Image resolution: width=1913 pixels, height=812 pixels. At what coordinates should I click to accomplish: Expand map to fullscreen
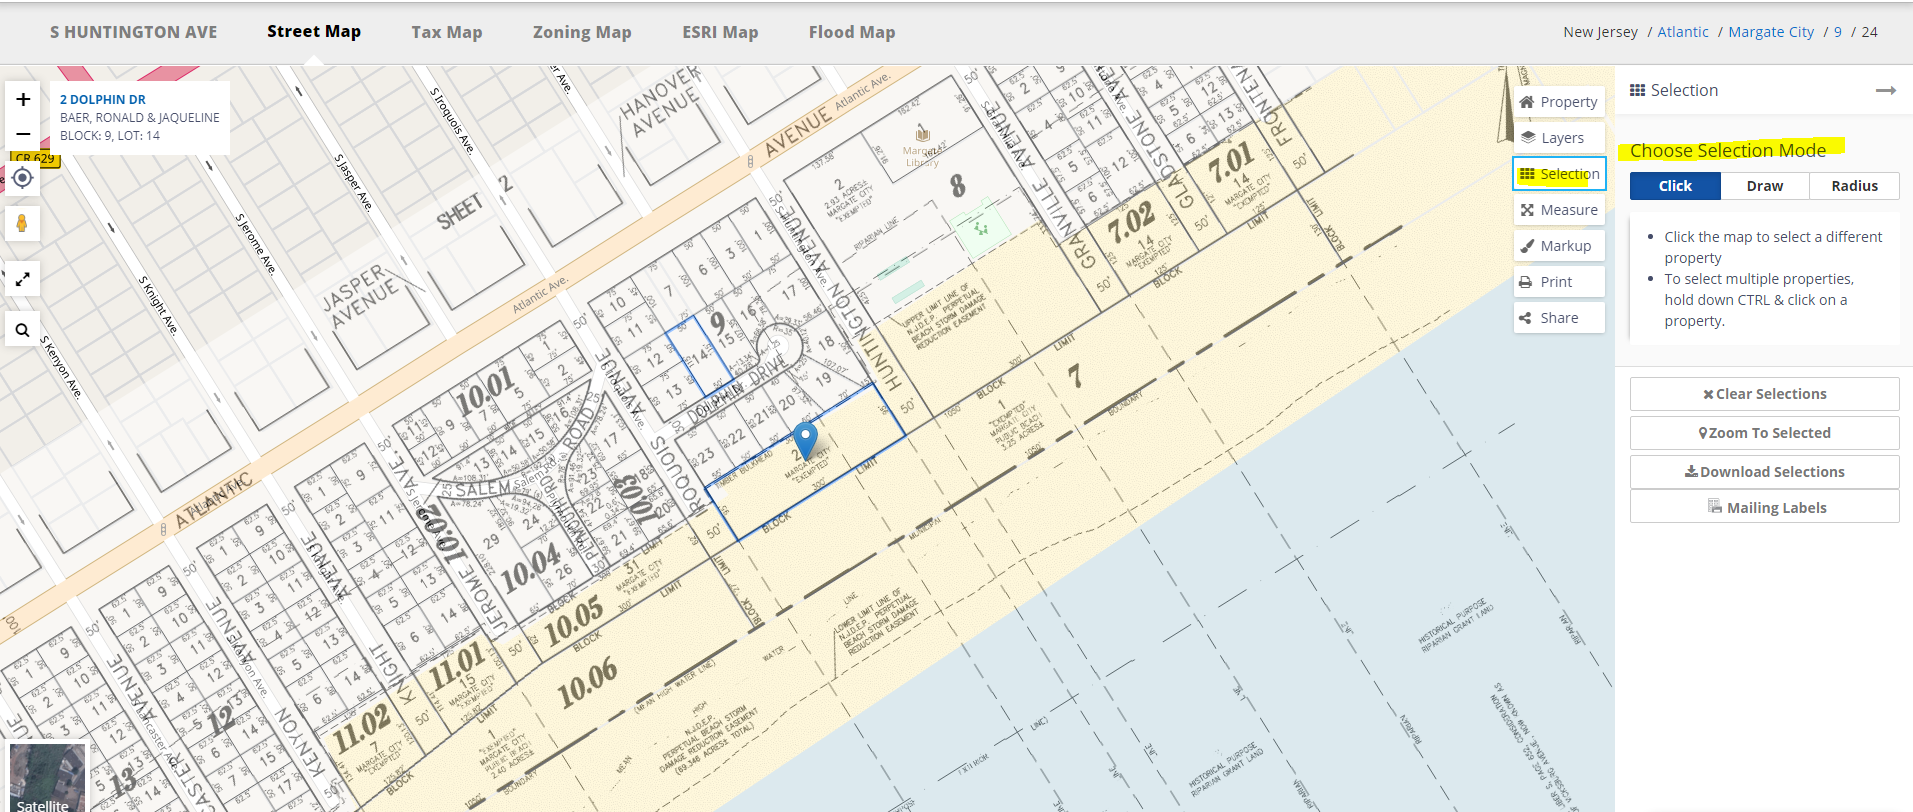click(x=22, y=279)
